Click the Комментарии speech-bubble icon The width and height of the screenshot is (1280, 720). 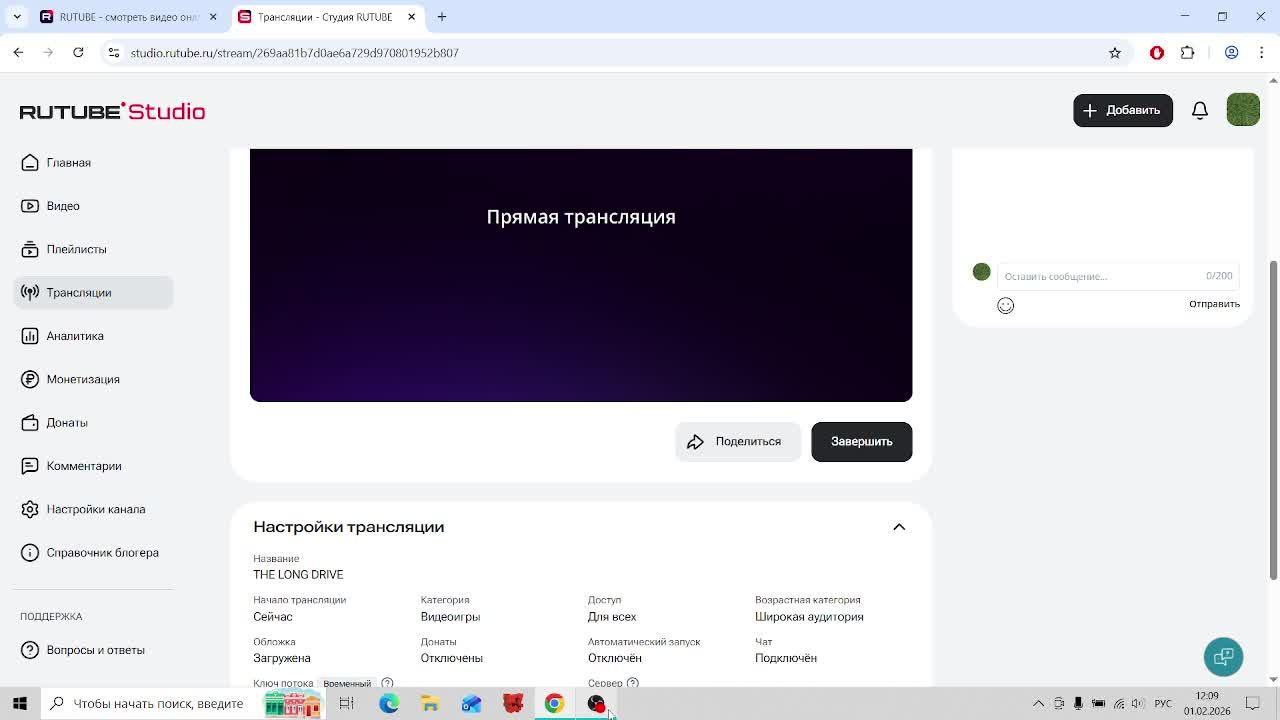30,466
